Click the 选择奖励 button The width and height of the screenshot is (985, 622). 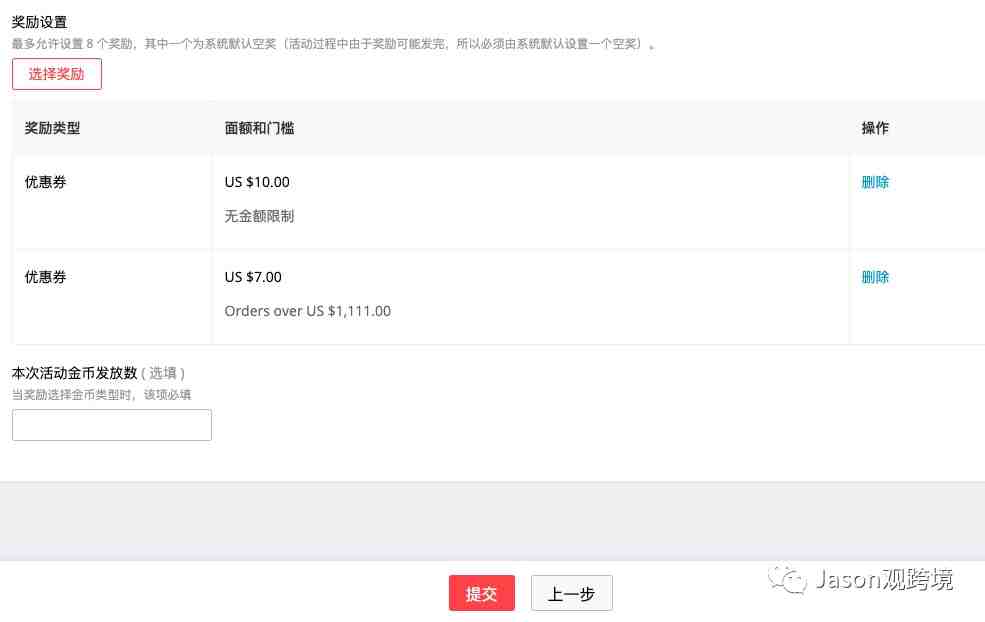click(57, 74)
